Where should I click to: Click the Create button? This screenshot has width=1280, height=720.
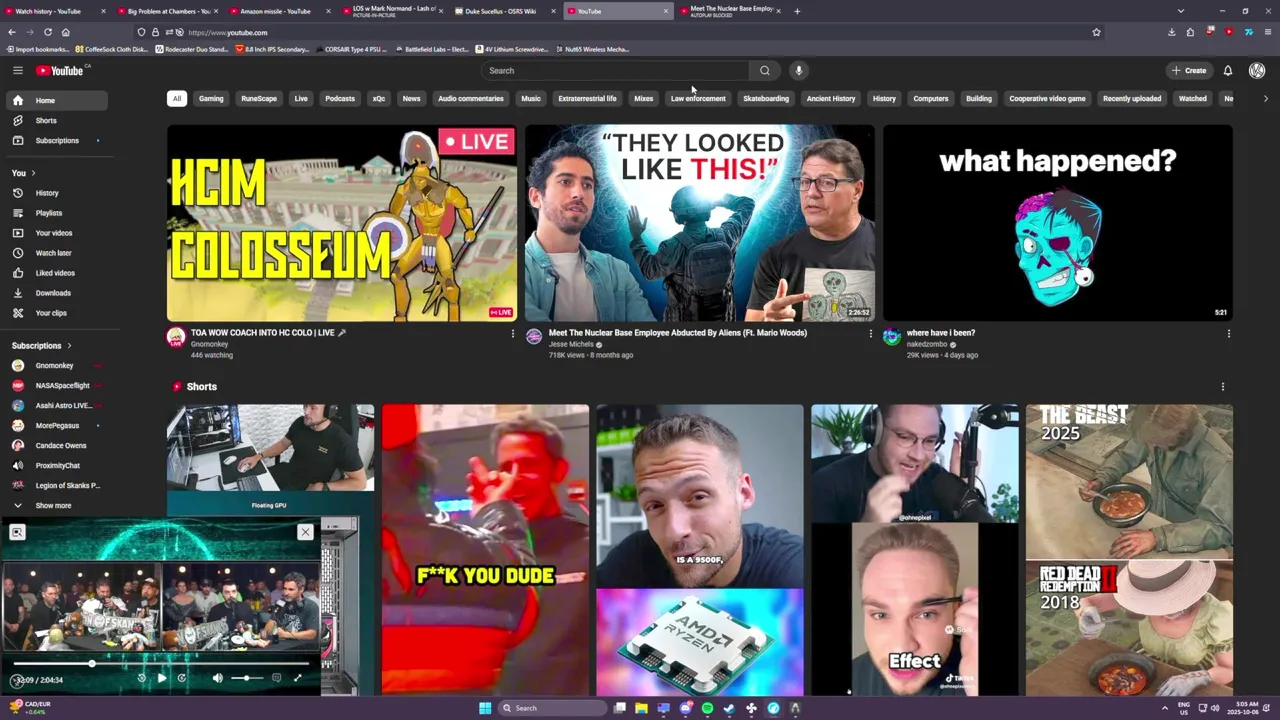pos(1190,70)
